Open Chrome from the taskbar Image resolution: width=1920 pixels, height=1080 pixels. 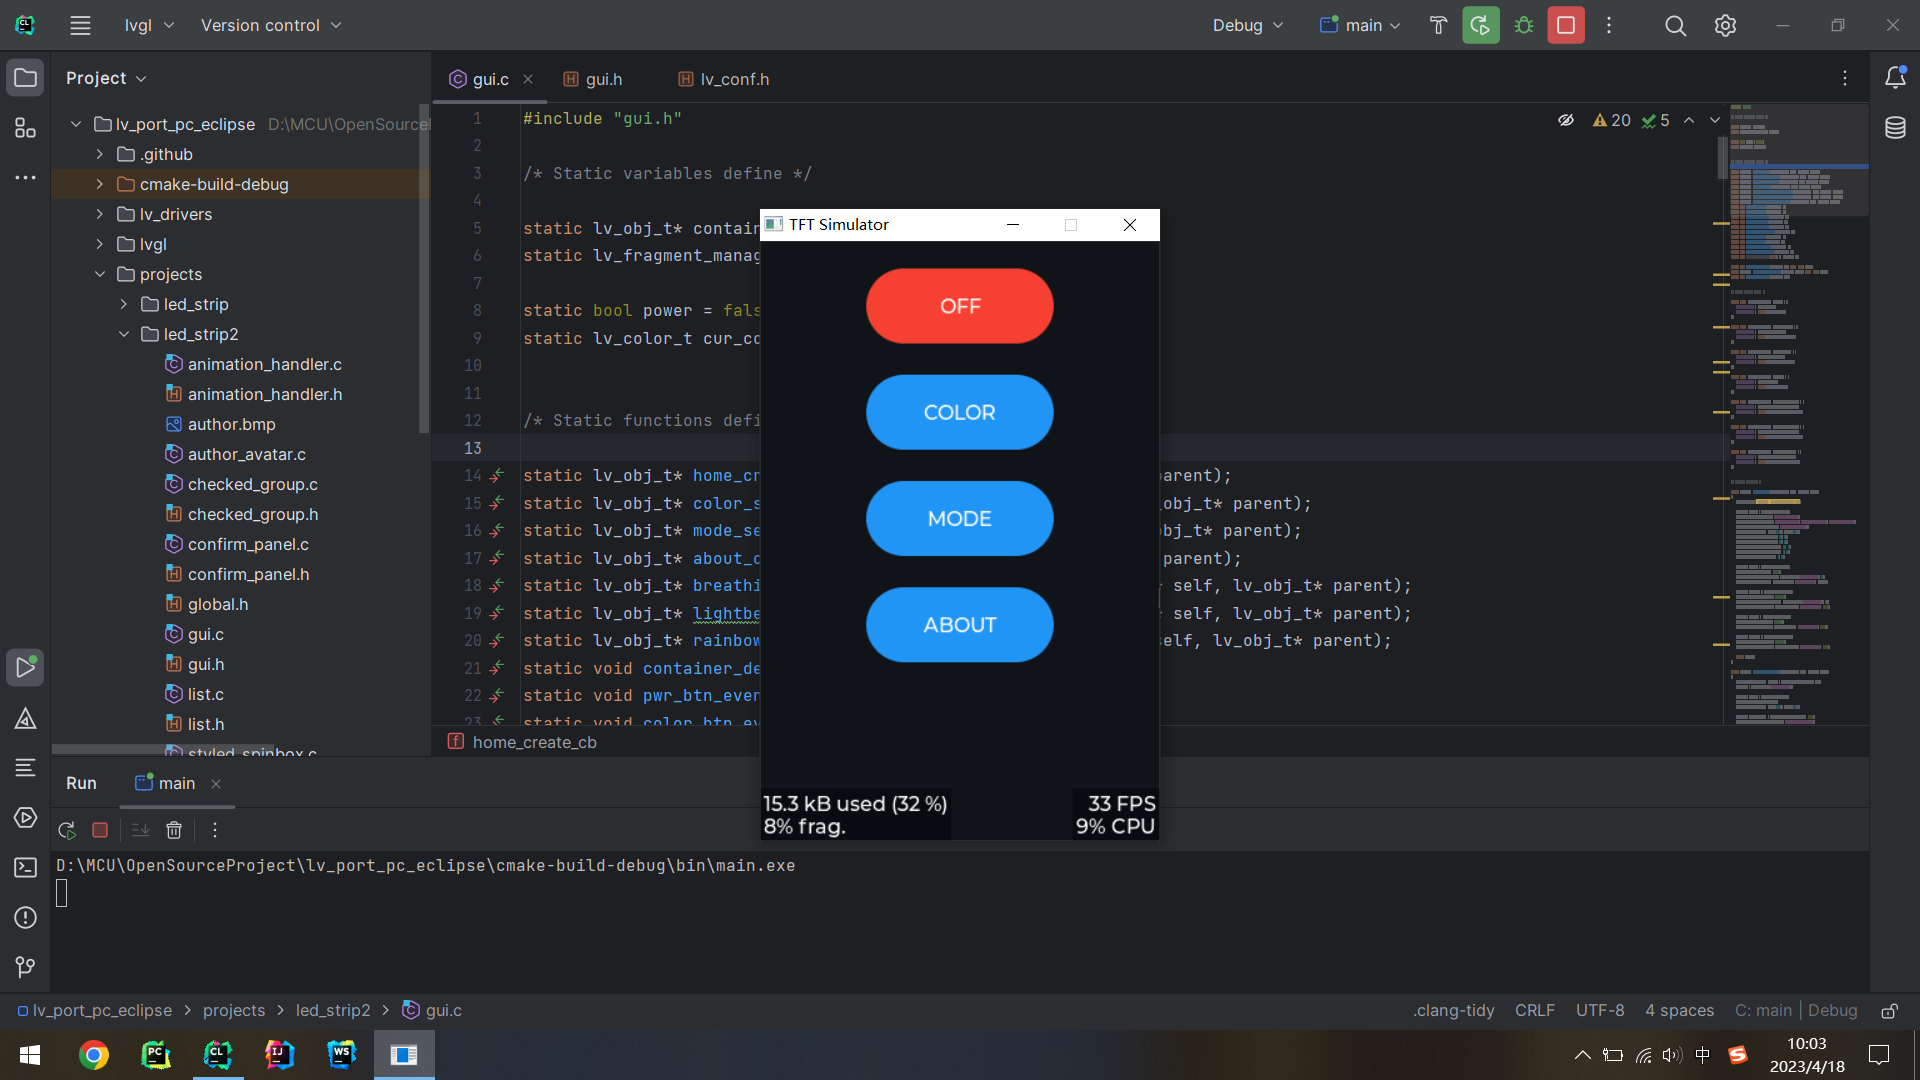pos(94,1055)
